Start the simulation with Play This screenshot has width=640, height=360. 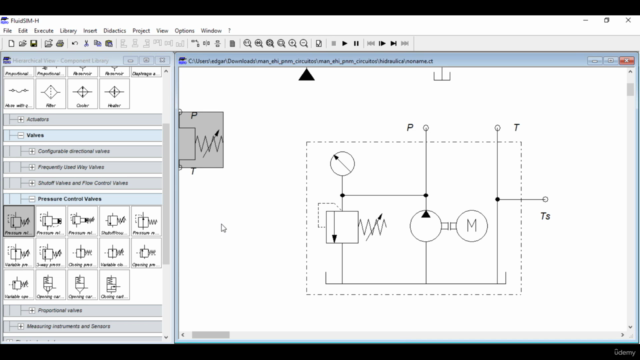pyautogui.click(x=345, y=43)
